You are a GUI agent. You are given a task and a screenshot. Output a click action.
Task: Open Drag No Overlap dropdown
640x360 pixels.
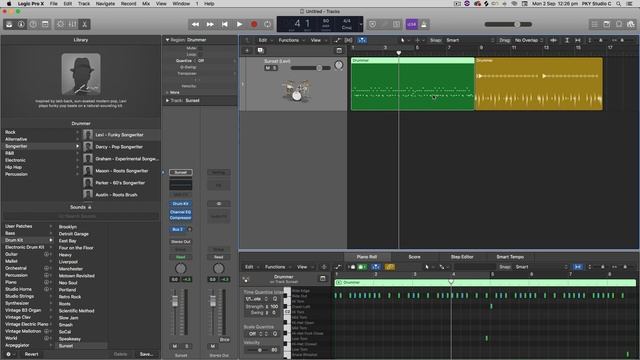[x=528, y=40]
